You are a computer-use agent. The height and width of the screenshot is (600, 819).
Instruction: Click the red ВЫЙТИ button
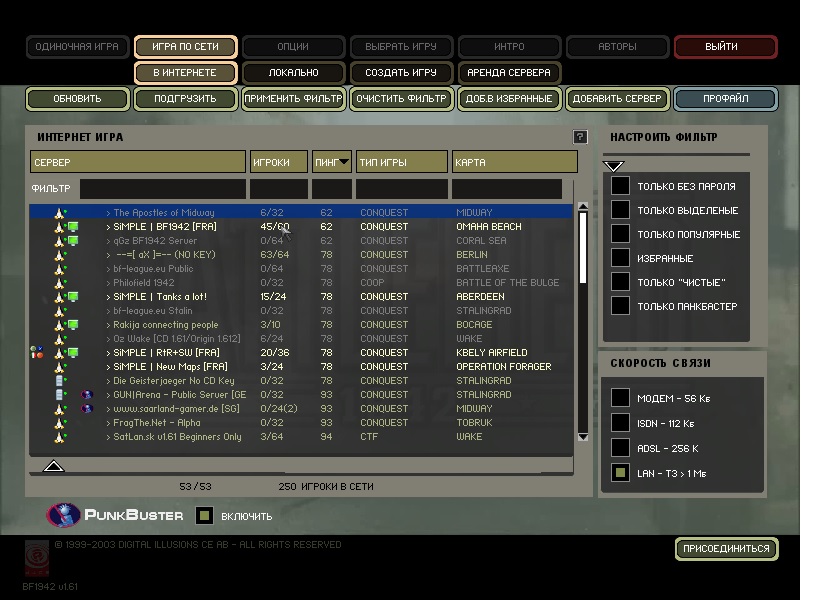tap(726, 46)
